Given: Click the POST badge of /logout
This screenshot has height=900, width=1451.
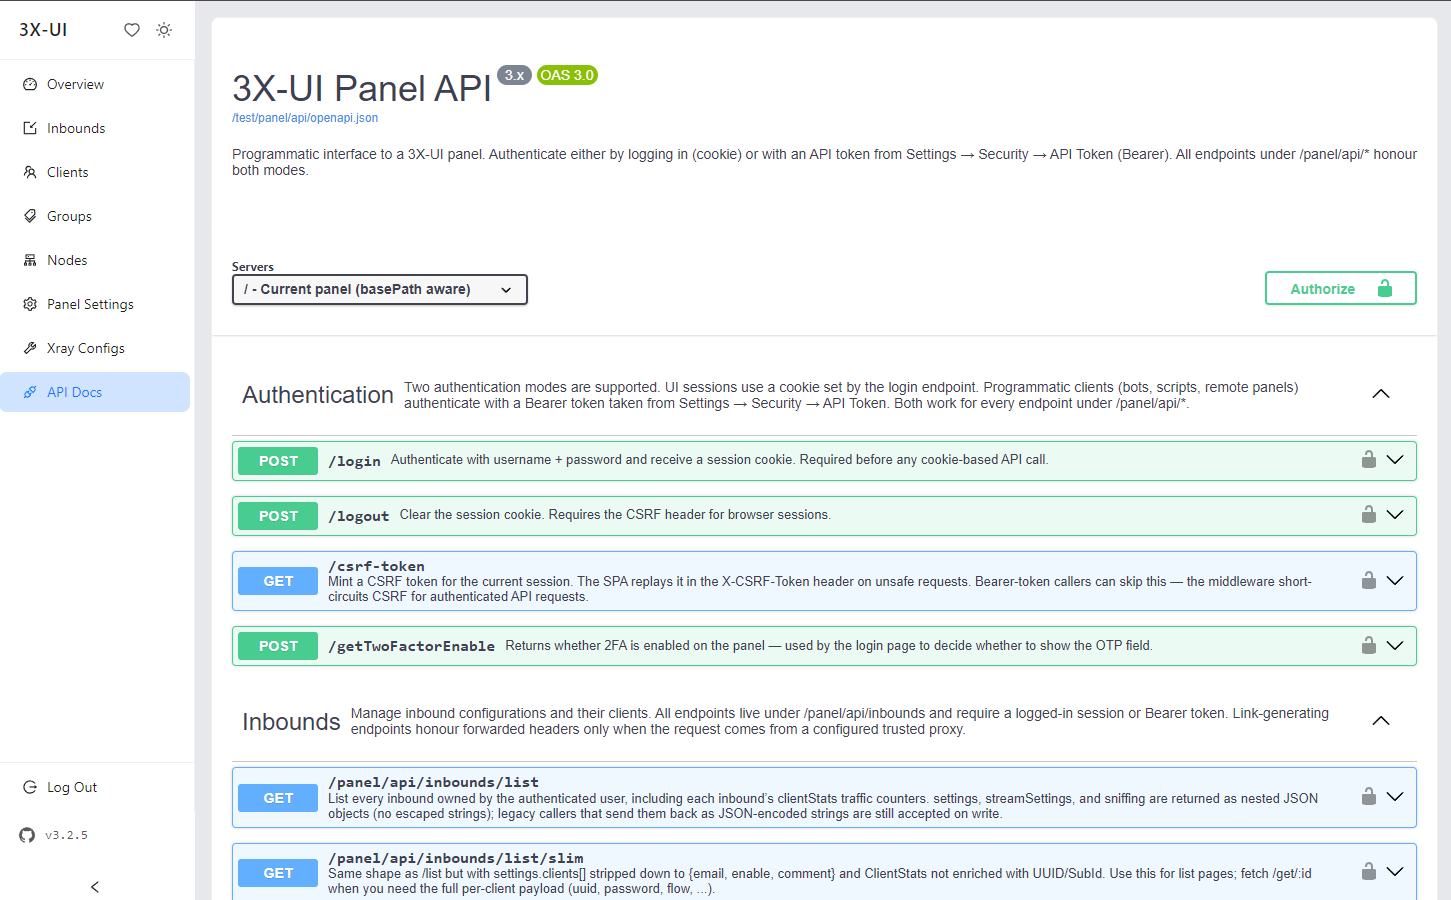Looking at the screenshot, I should [x=278, y=516].
